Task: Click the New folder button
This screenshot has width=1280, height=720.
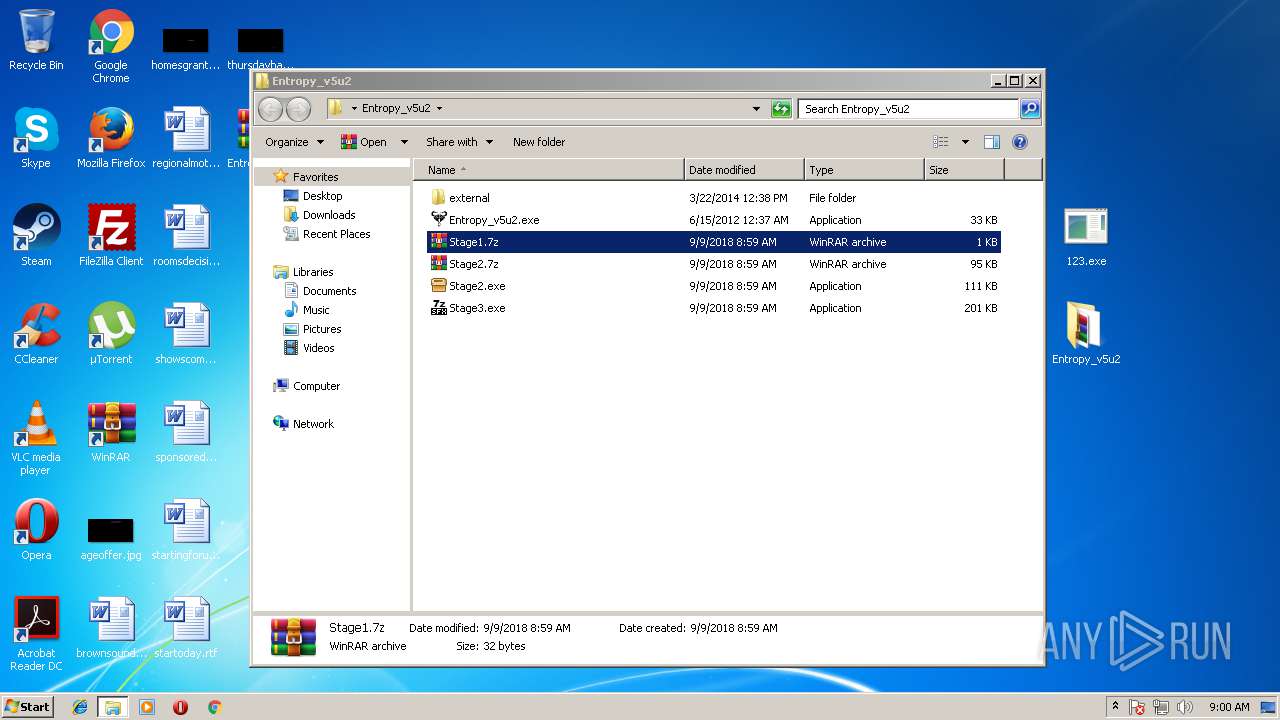Action: coord(539,142)
